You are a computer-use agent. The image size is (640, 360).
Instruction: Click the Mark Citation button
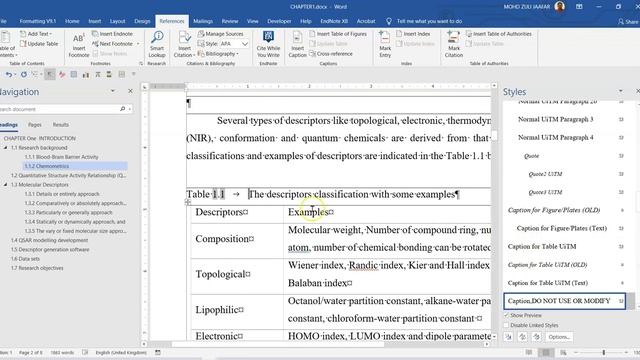[453, 45]
